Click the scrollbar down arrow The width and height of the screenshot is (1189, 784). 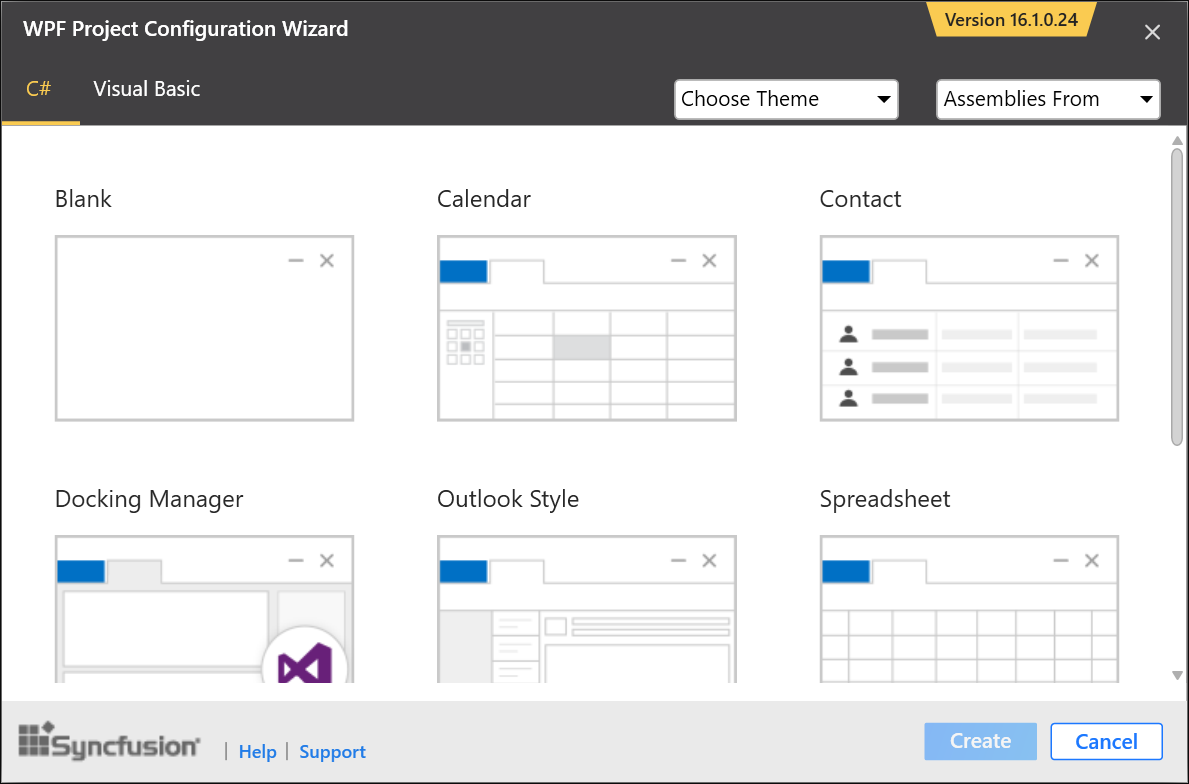1177,677
